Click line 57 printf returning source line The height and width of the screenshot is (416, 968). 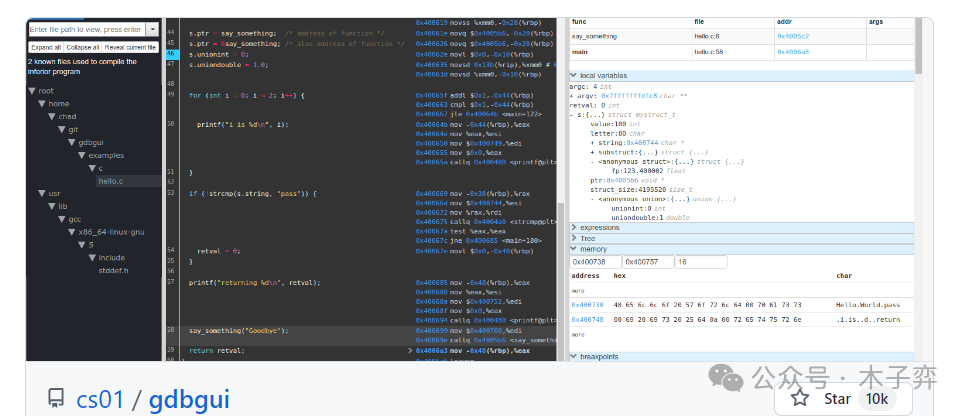coord(254,283)
